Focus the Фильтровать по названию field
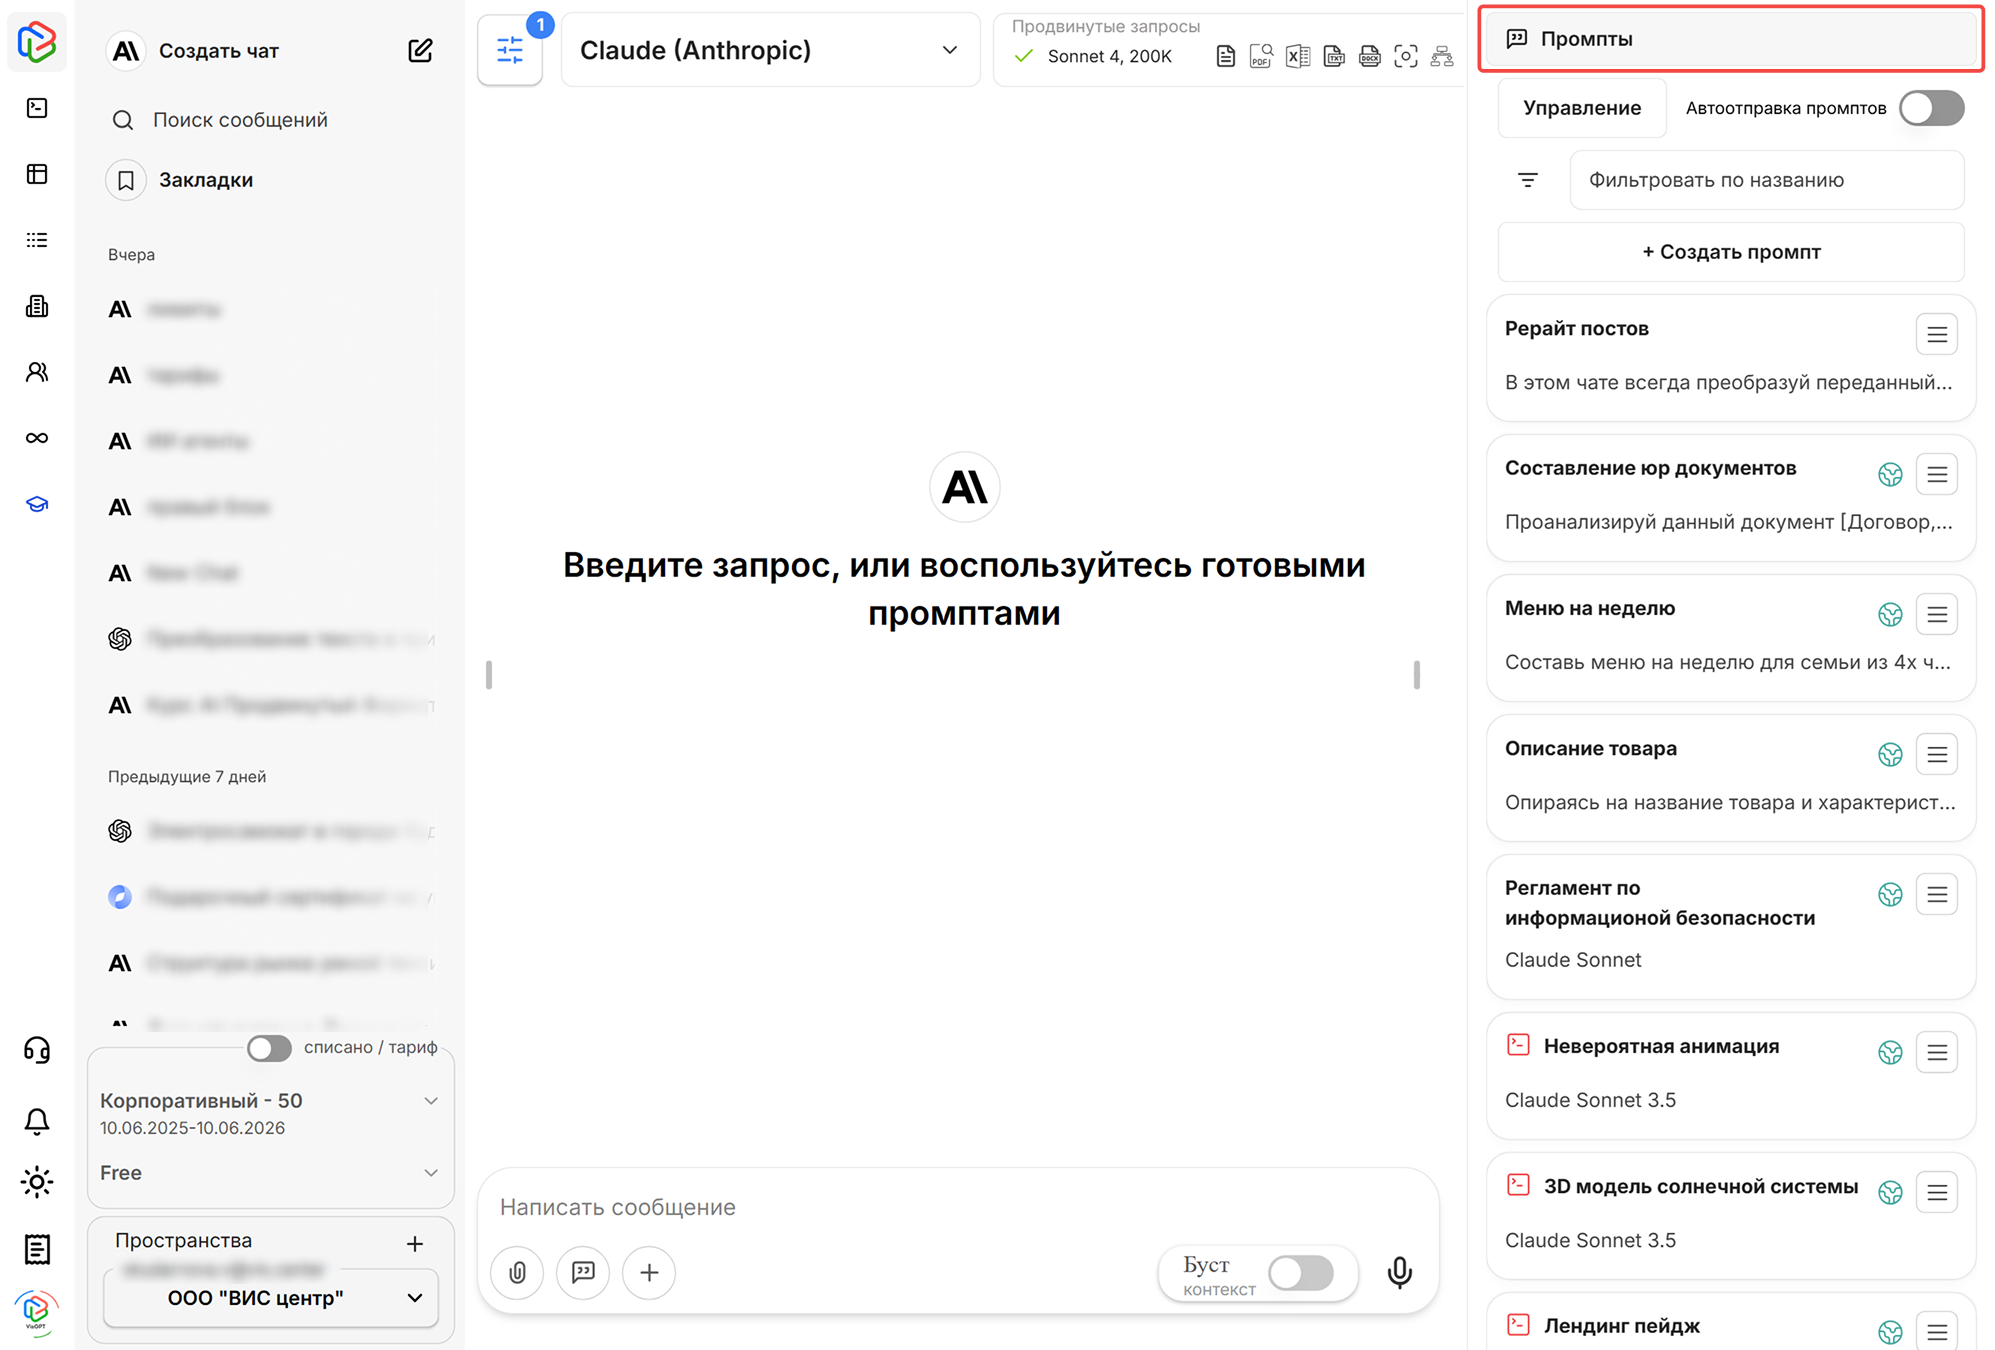Image resolution: width=1995 pixels, height=1350 pixels. tap(1767, 180)
